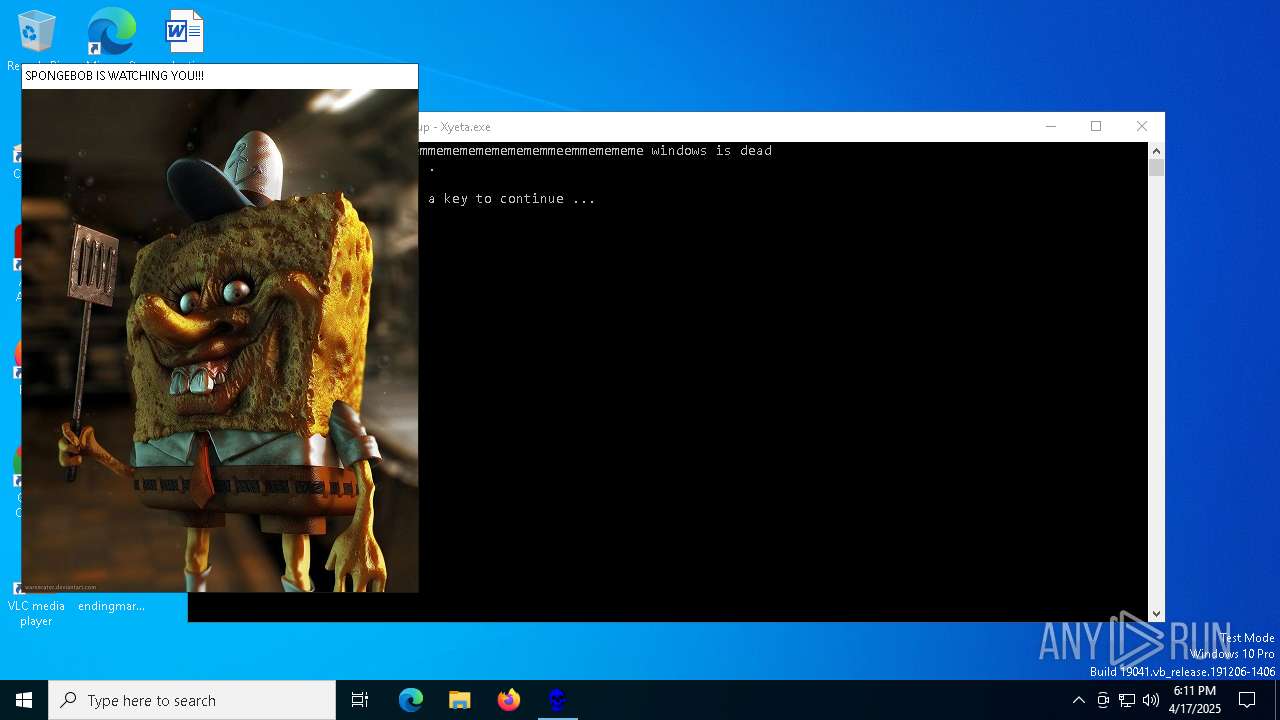Screen dimensions: 1280x720
Task: Close the Xyeta.exe console window
Action: coord(1142,126)
